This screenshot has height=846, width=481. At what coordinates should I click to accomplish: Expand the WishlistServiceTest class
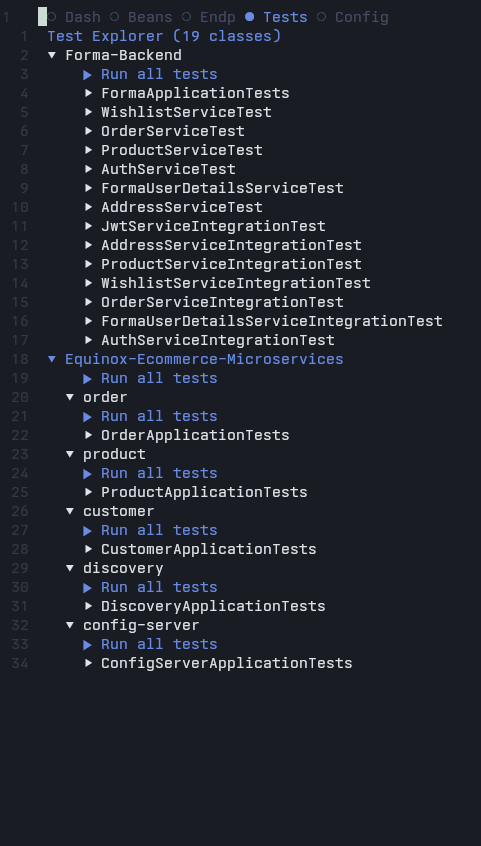pyautogui.click(x=89, y=112)
